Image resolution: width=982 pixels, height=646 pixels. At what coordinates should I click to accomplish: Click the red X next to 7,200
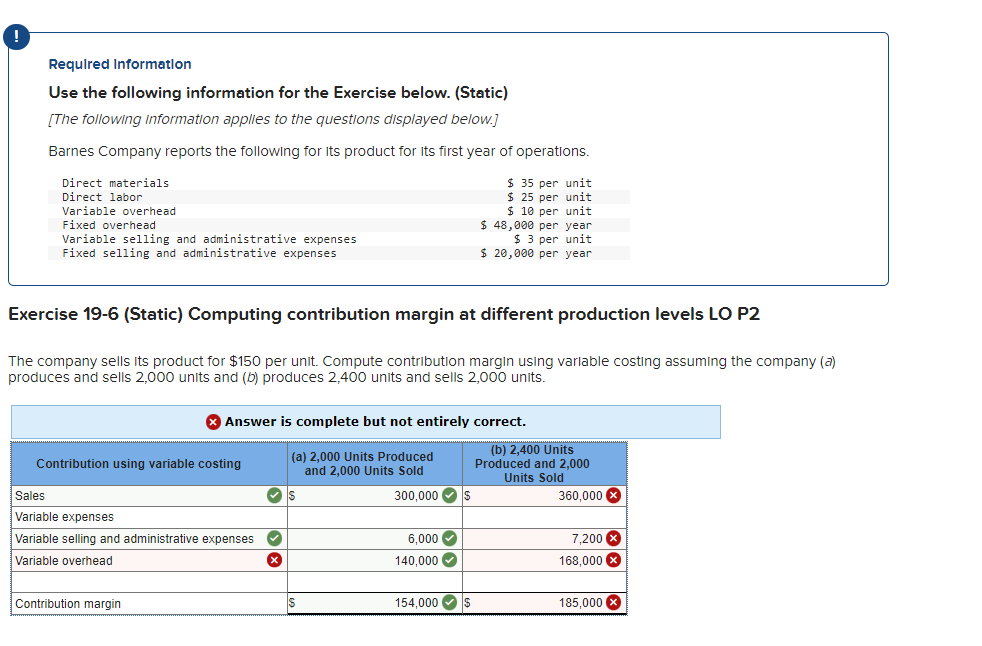(x=613, y=538)
